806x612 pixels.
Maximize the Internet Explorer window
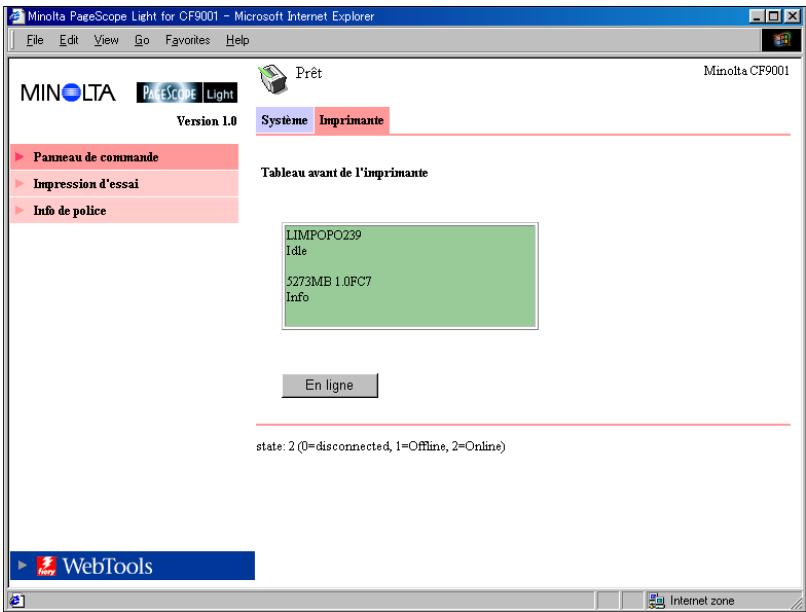774,16
